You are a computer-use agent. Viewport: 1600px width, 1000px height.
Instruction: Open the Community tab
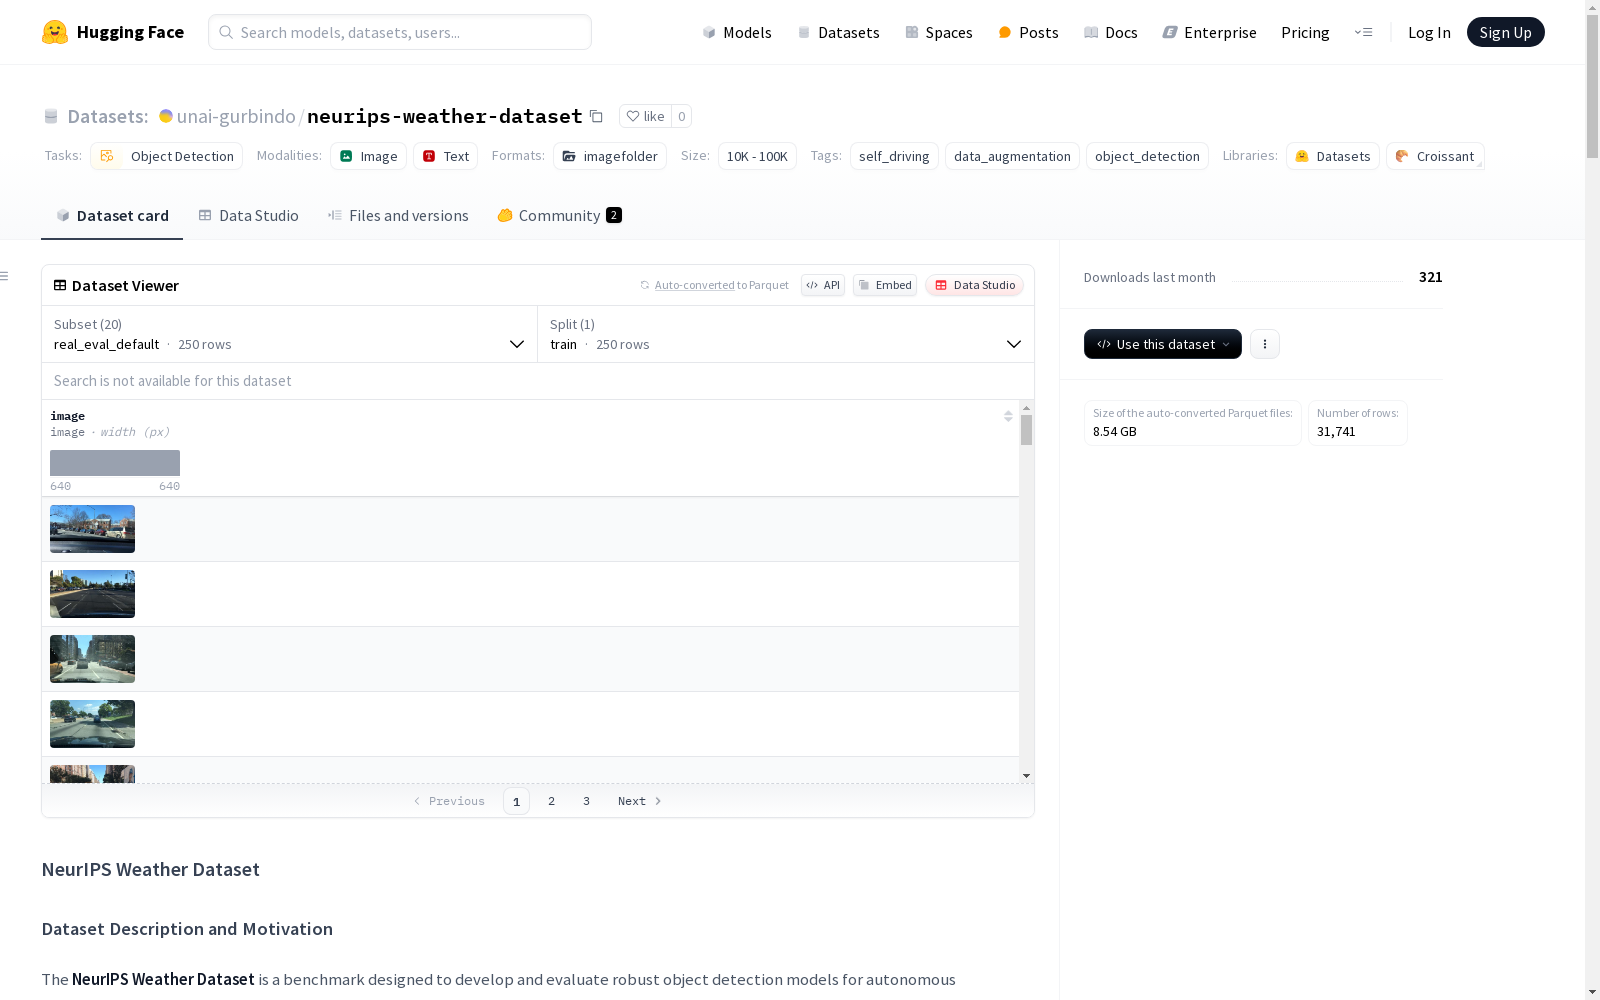(558, 215)
